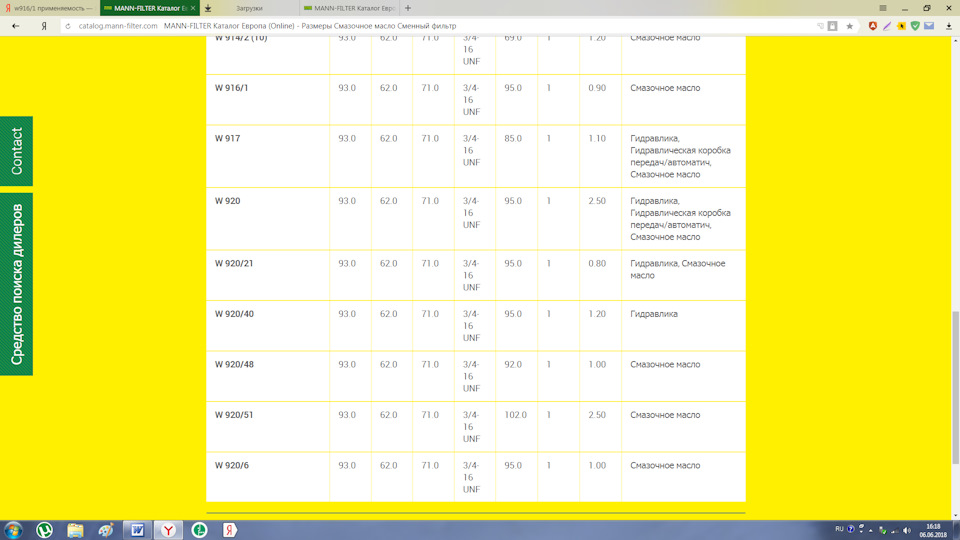Viewport: 960px width, 540px height.
Task: Launch Paint from the taskbar
Action: point(106,530)
